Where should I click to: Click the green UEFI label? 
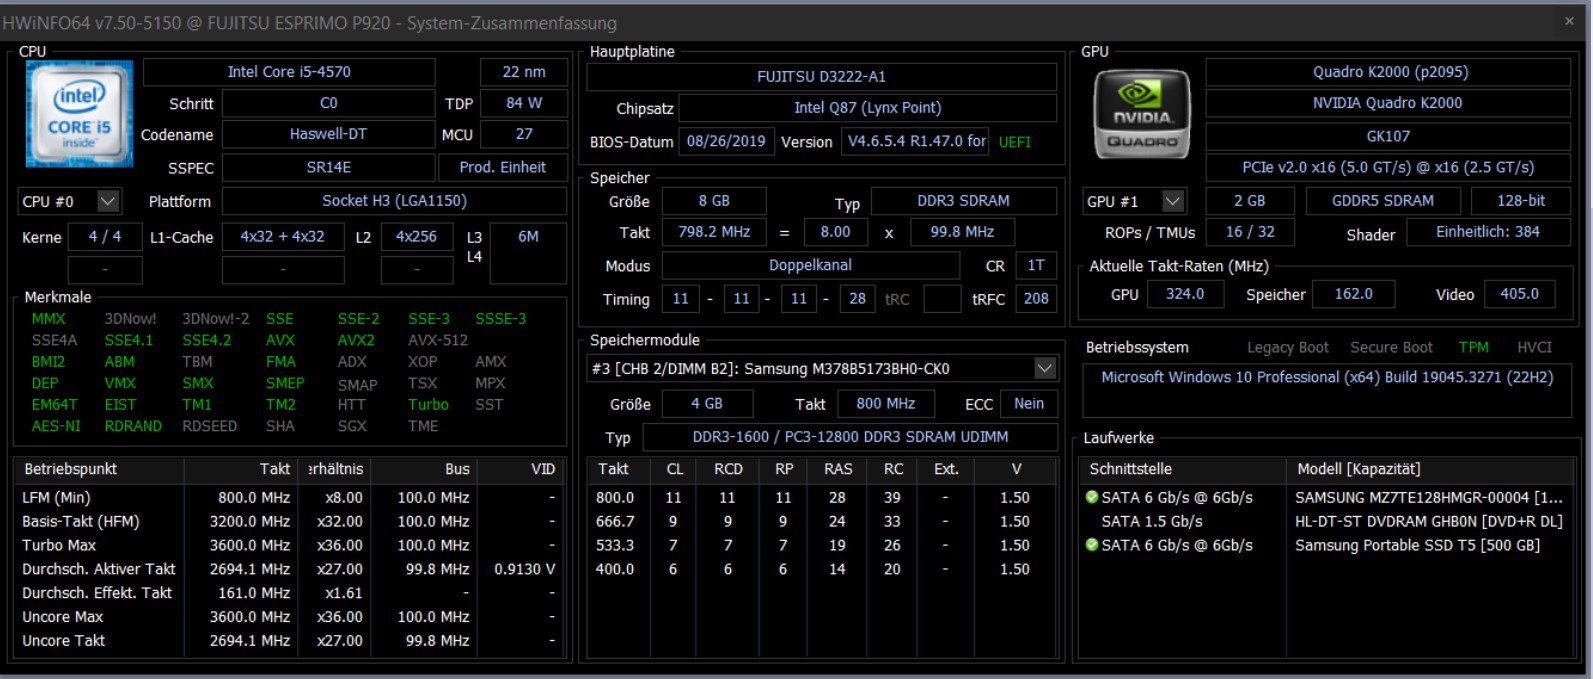tap(1014, 142)
